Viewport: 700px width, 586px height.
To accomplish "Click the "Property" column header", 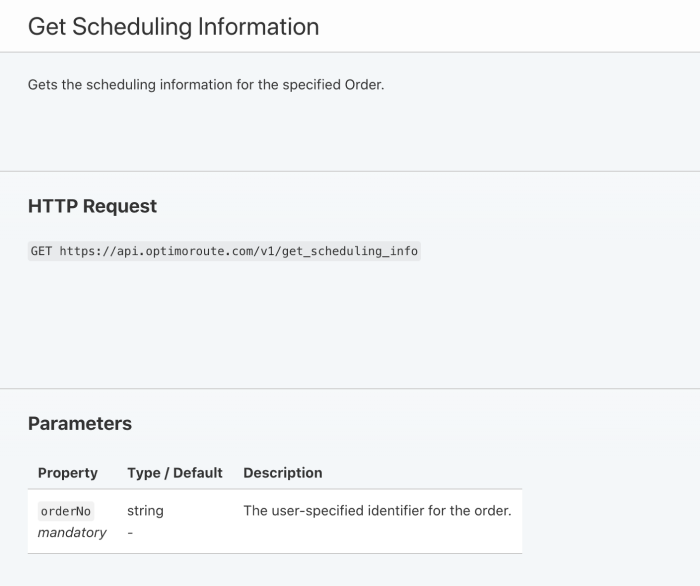I will click(x=68, y=472).
